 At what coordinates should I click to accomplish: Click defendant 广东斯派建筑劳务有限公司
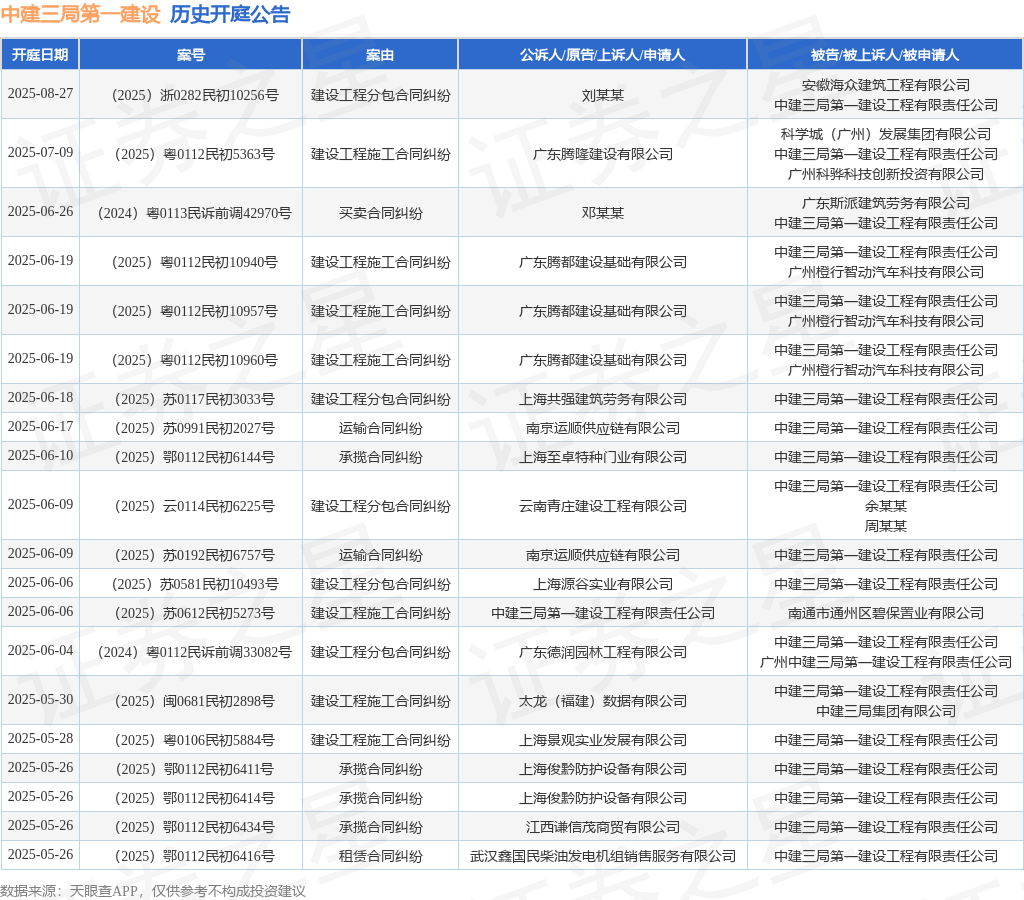click(886, 203)
